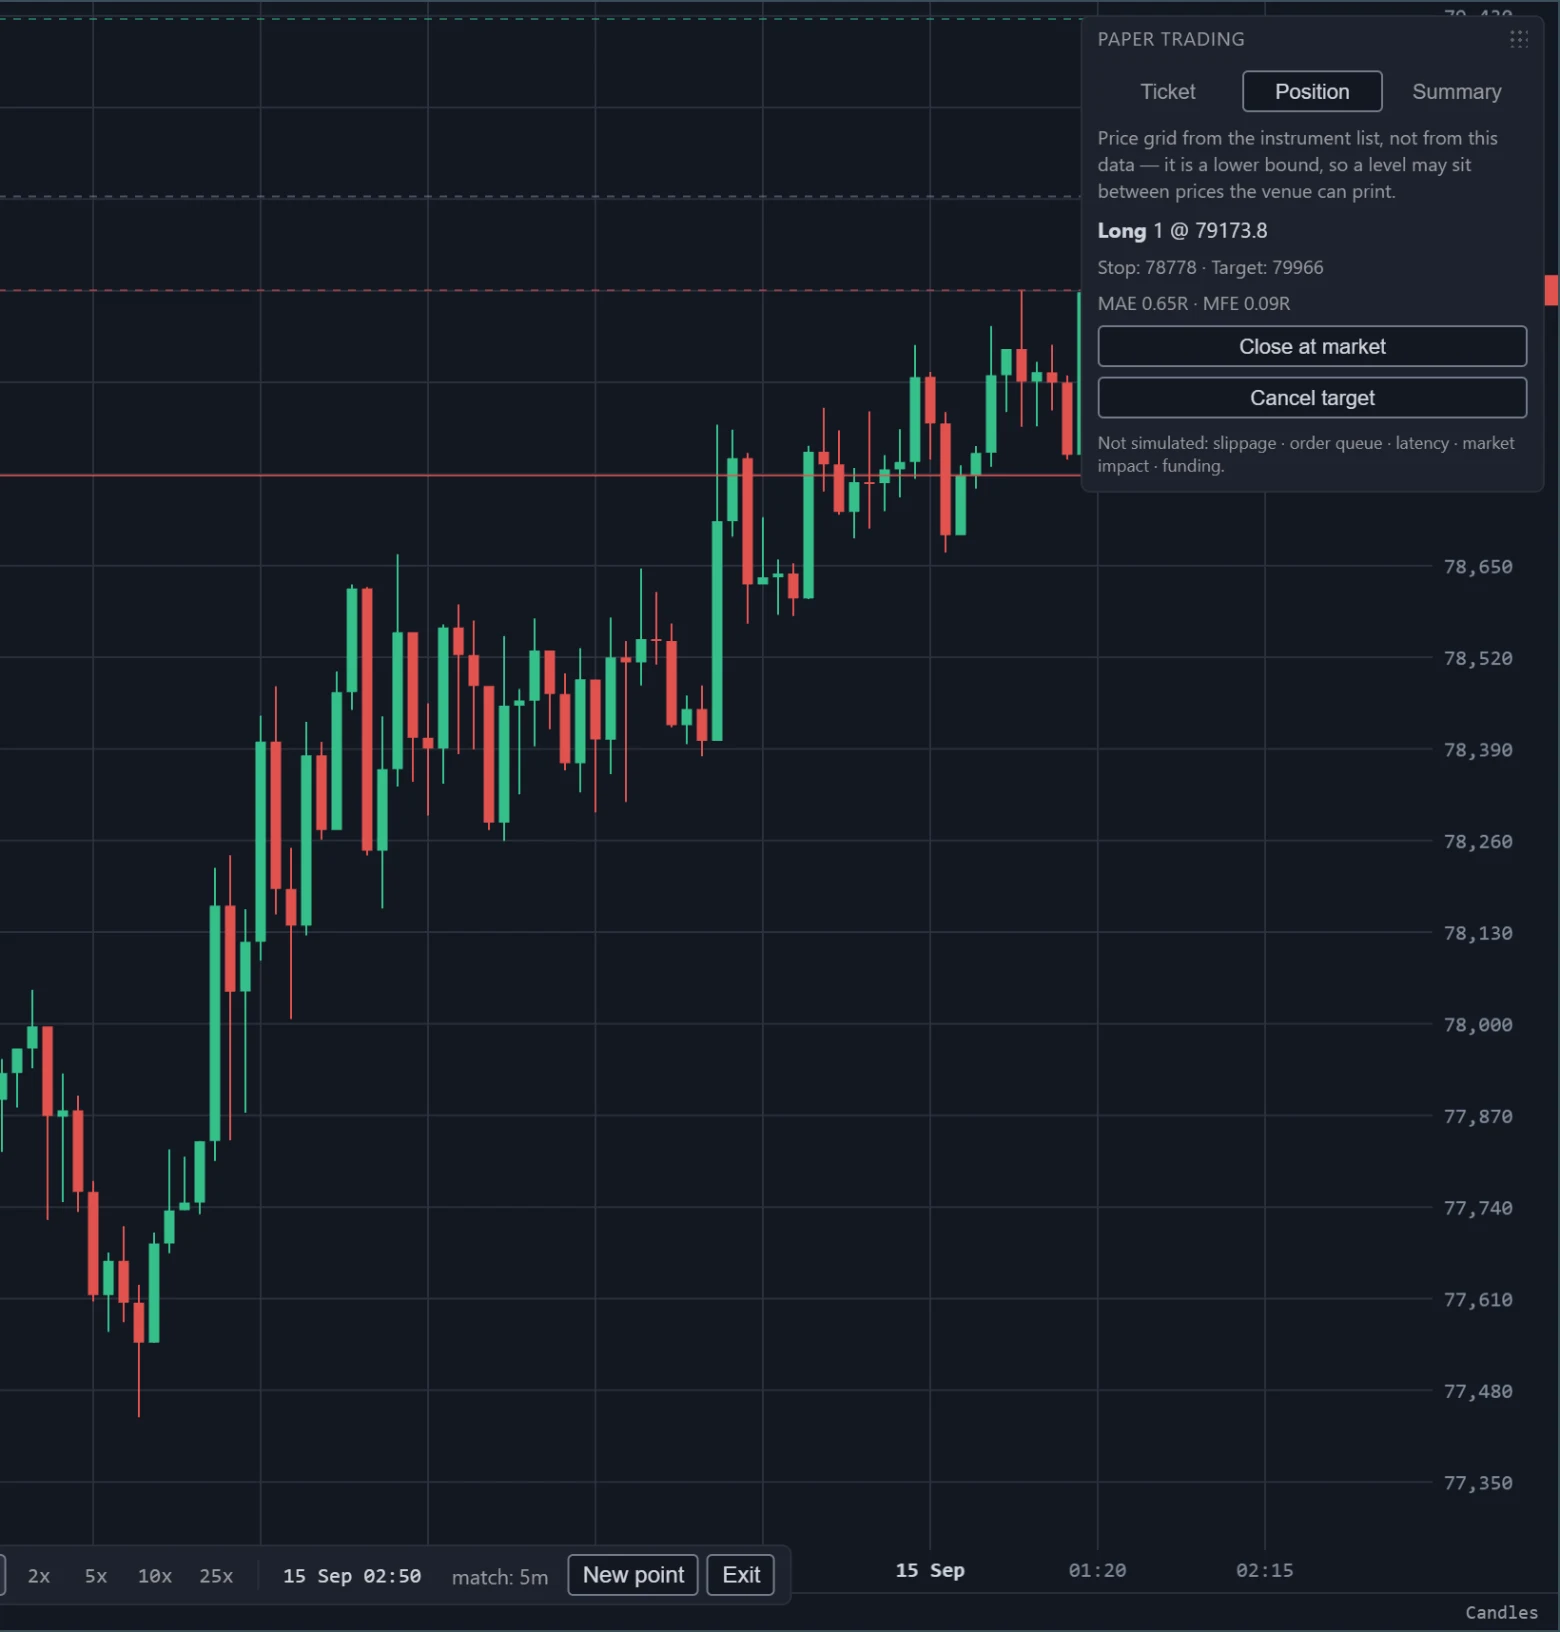The height and width of the screenshot is (1632, 1560).
Task: Click the '15 Sep' time axis label
Action: click(x=930, y=1570)
